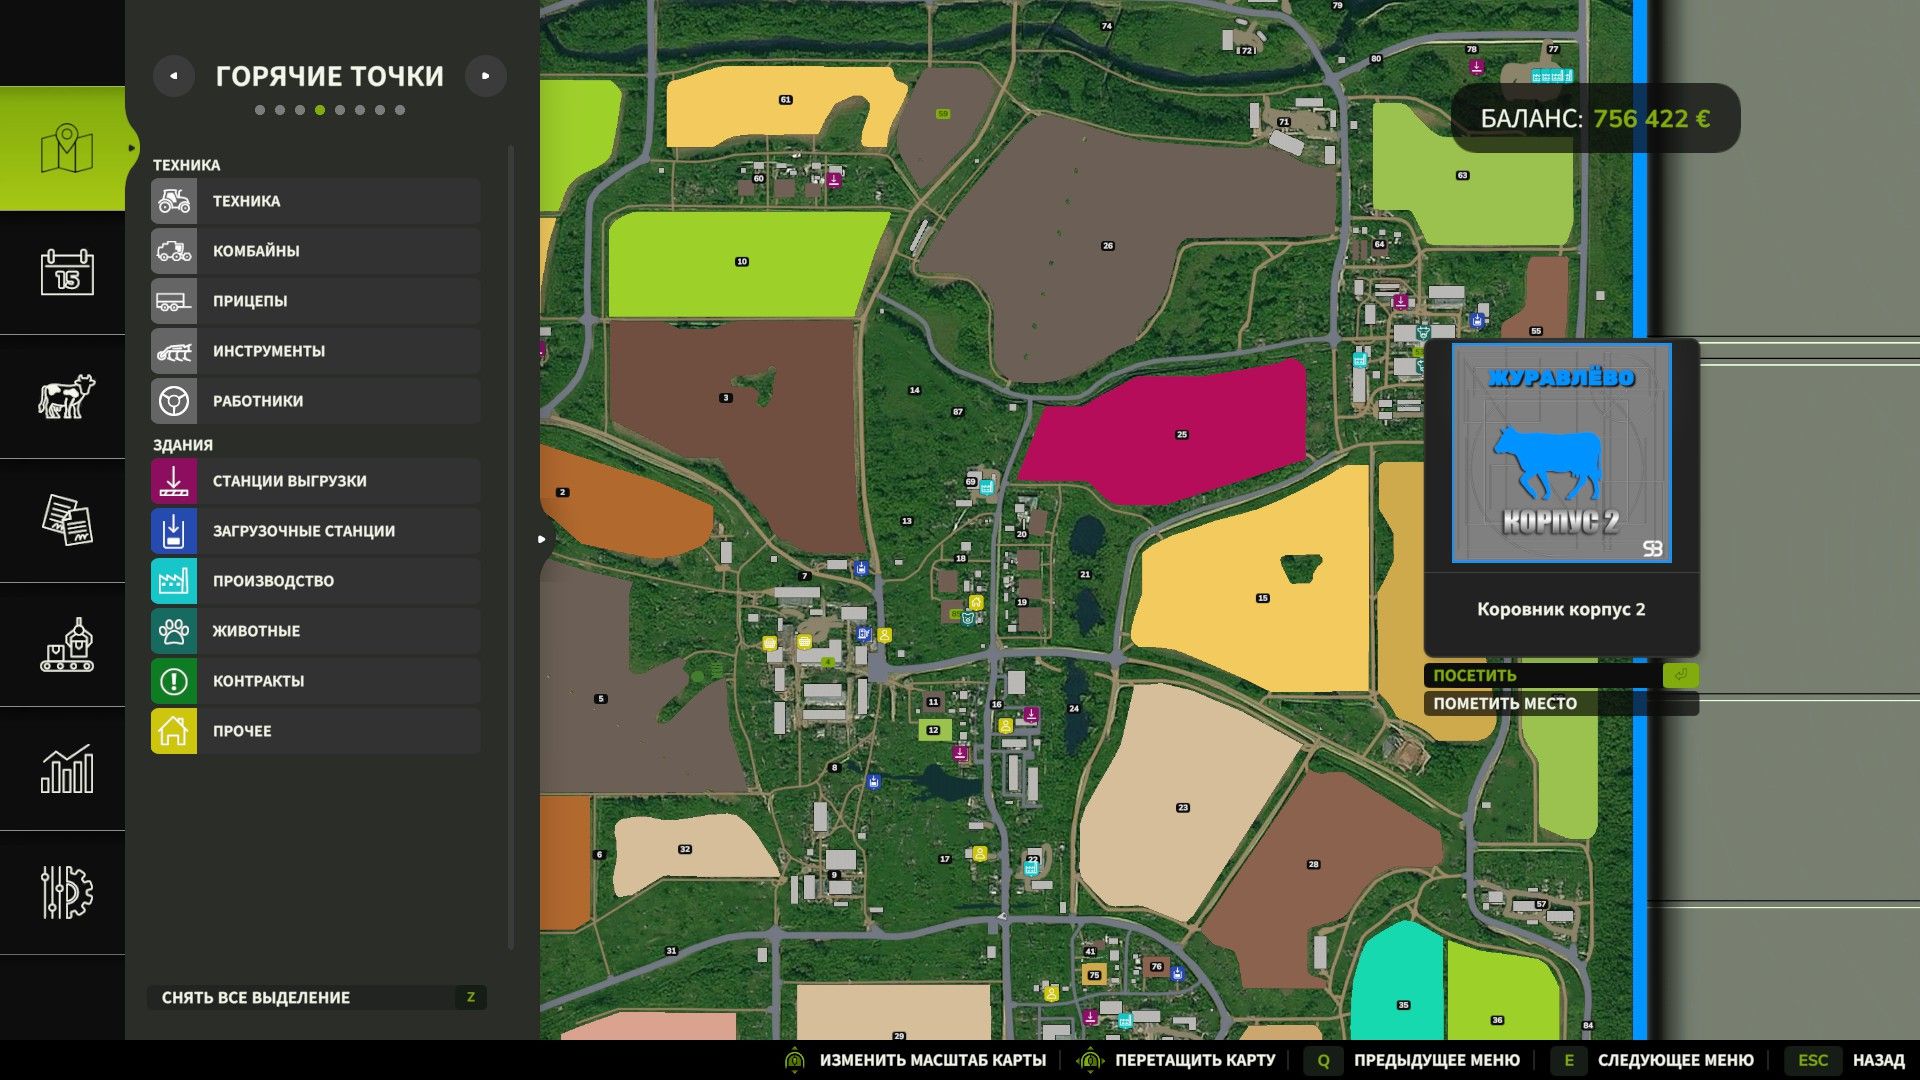Screen dimensions: 1920x1080
Task: Go to the previous page using left arrow
Action: click(x=174, y=76)
